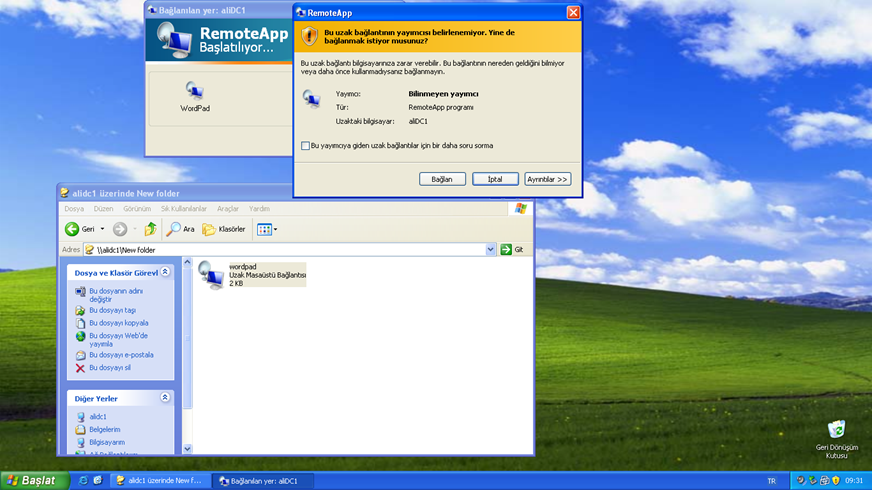Click the network connection tray icon

tap(812, 481)
